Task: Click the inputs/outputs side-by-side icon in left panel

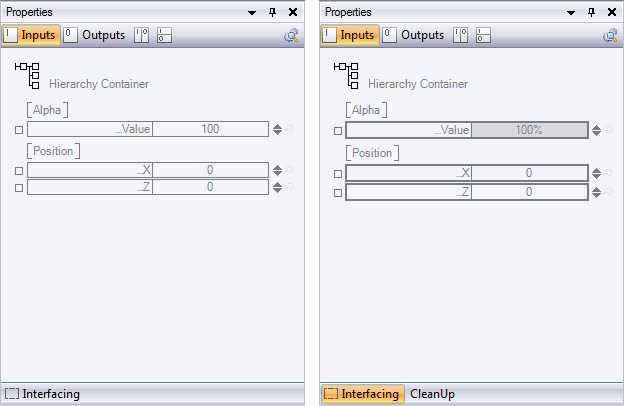Action: point(141,35)
